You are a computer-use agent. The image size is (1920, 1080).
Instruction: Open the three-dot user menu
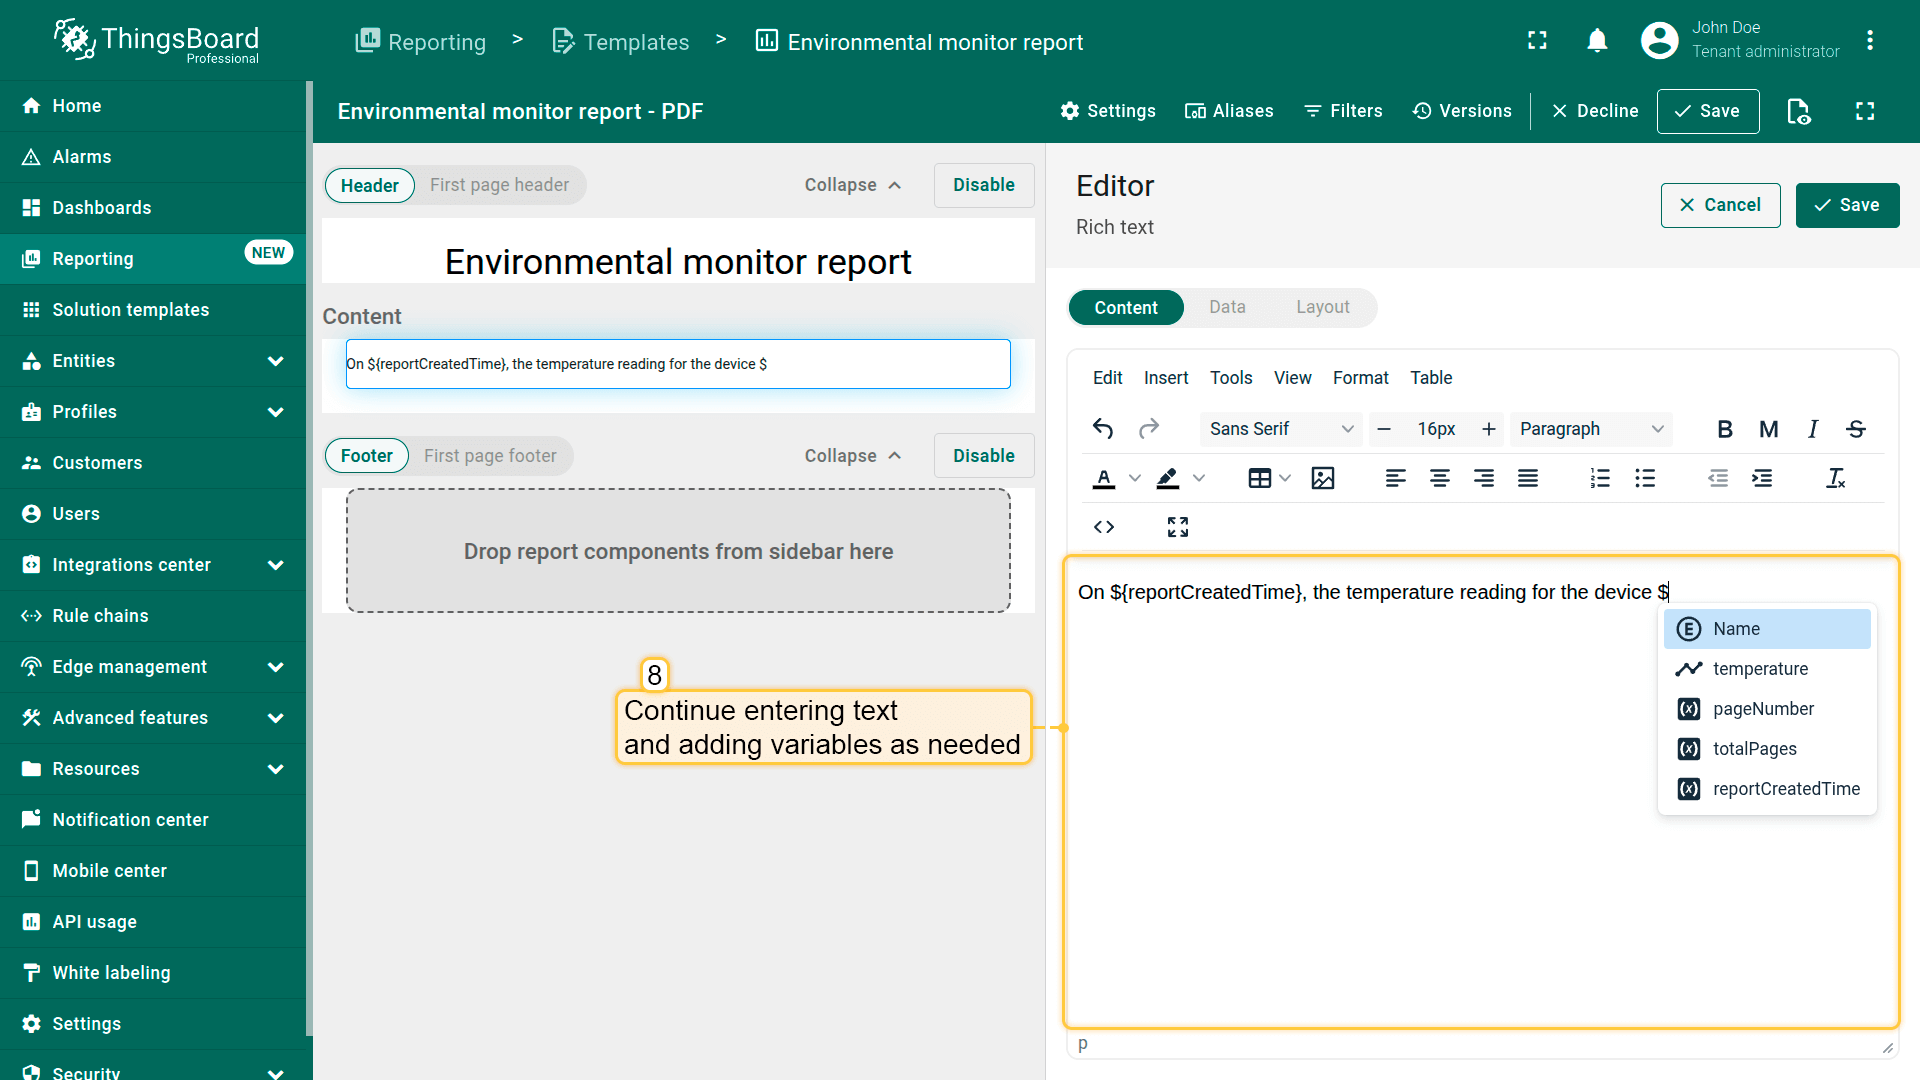coord(1870,41)
